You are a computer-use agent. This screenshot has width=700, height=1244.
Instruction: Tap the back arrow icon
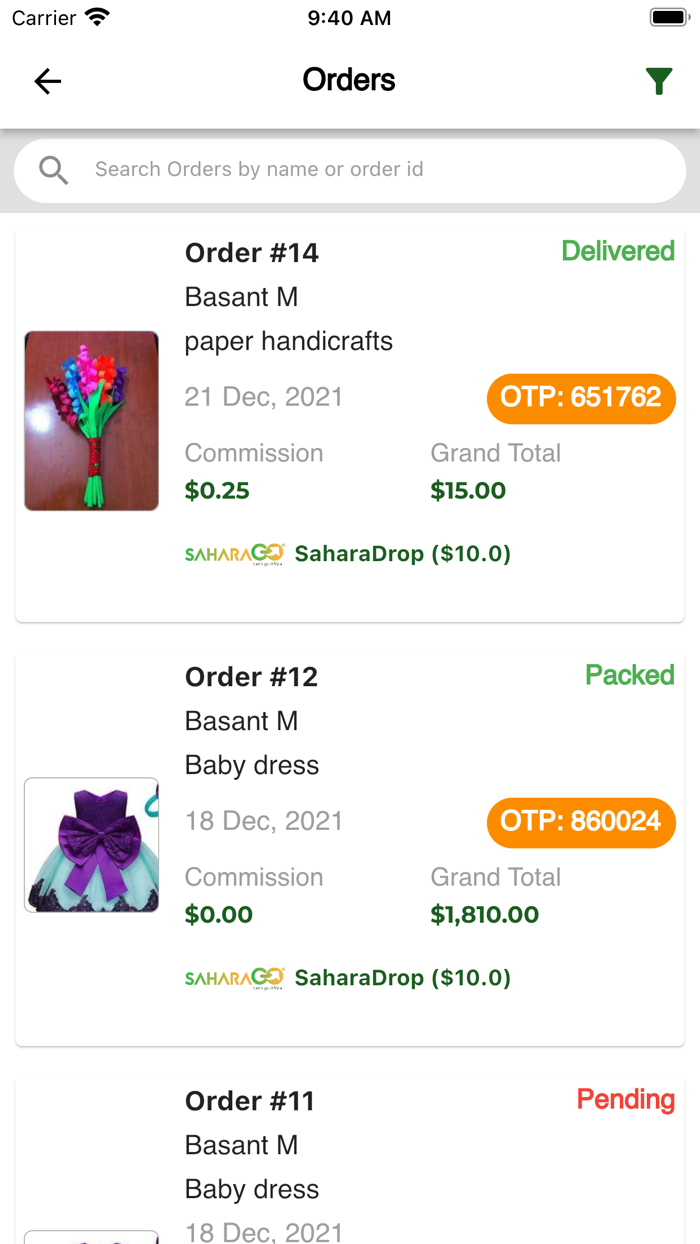48,81
